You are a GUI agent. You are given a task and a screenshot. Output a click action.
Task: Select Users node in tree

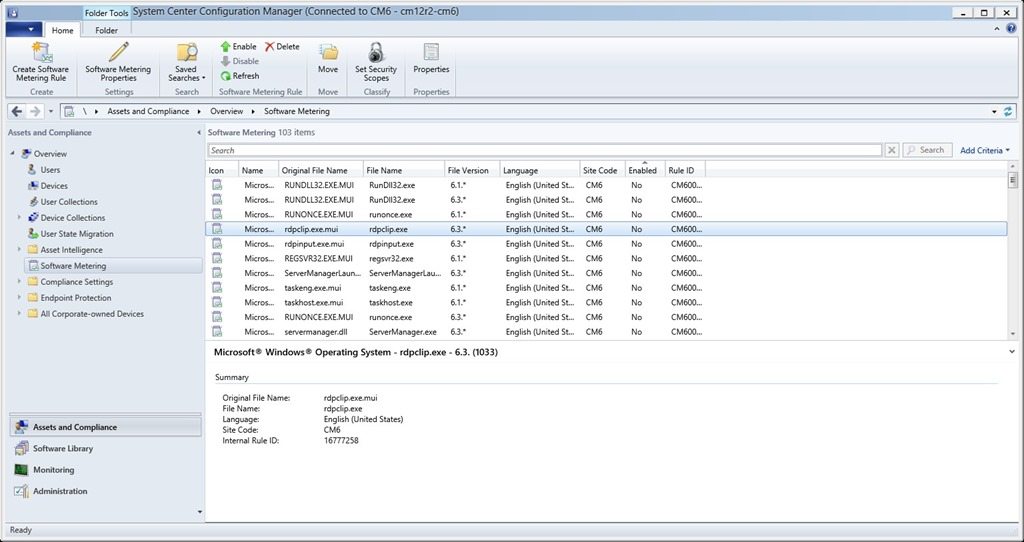pos(50,170)
